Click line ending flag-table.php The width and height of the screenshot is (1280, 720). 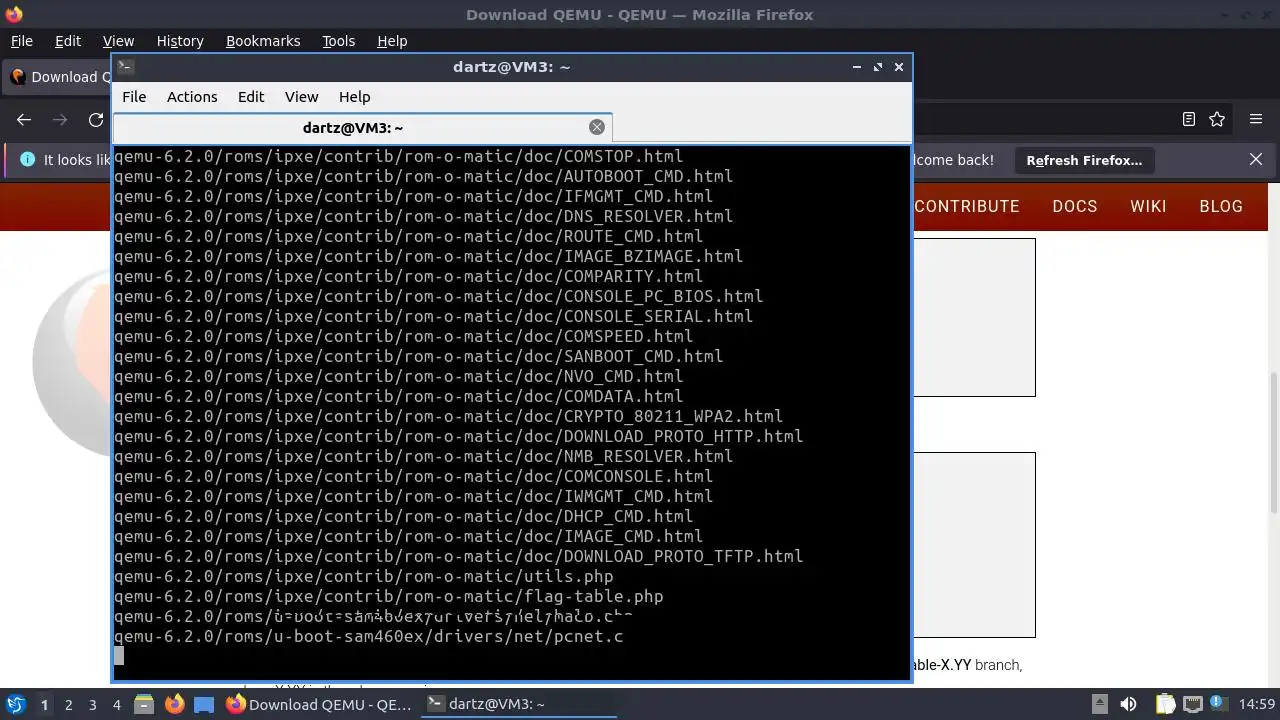[388, 596]
